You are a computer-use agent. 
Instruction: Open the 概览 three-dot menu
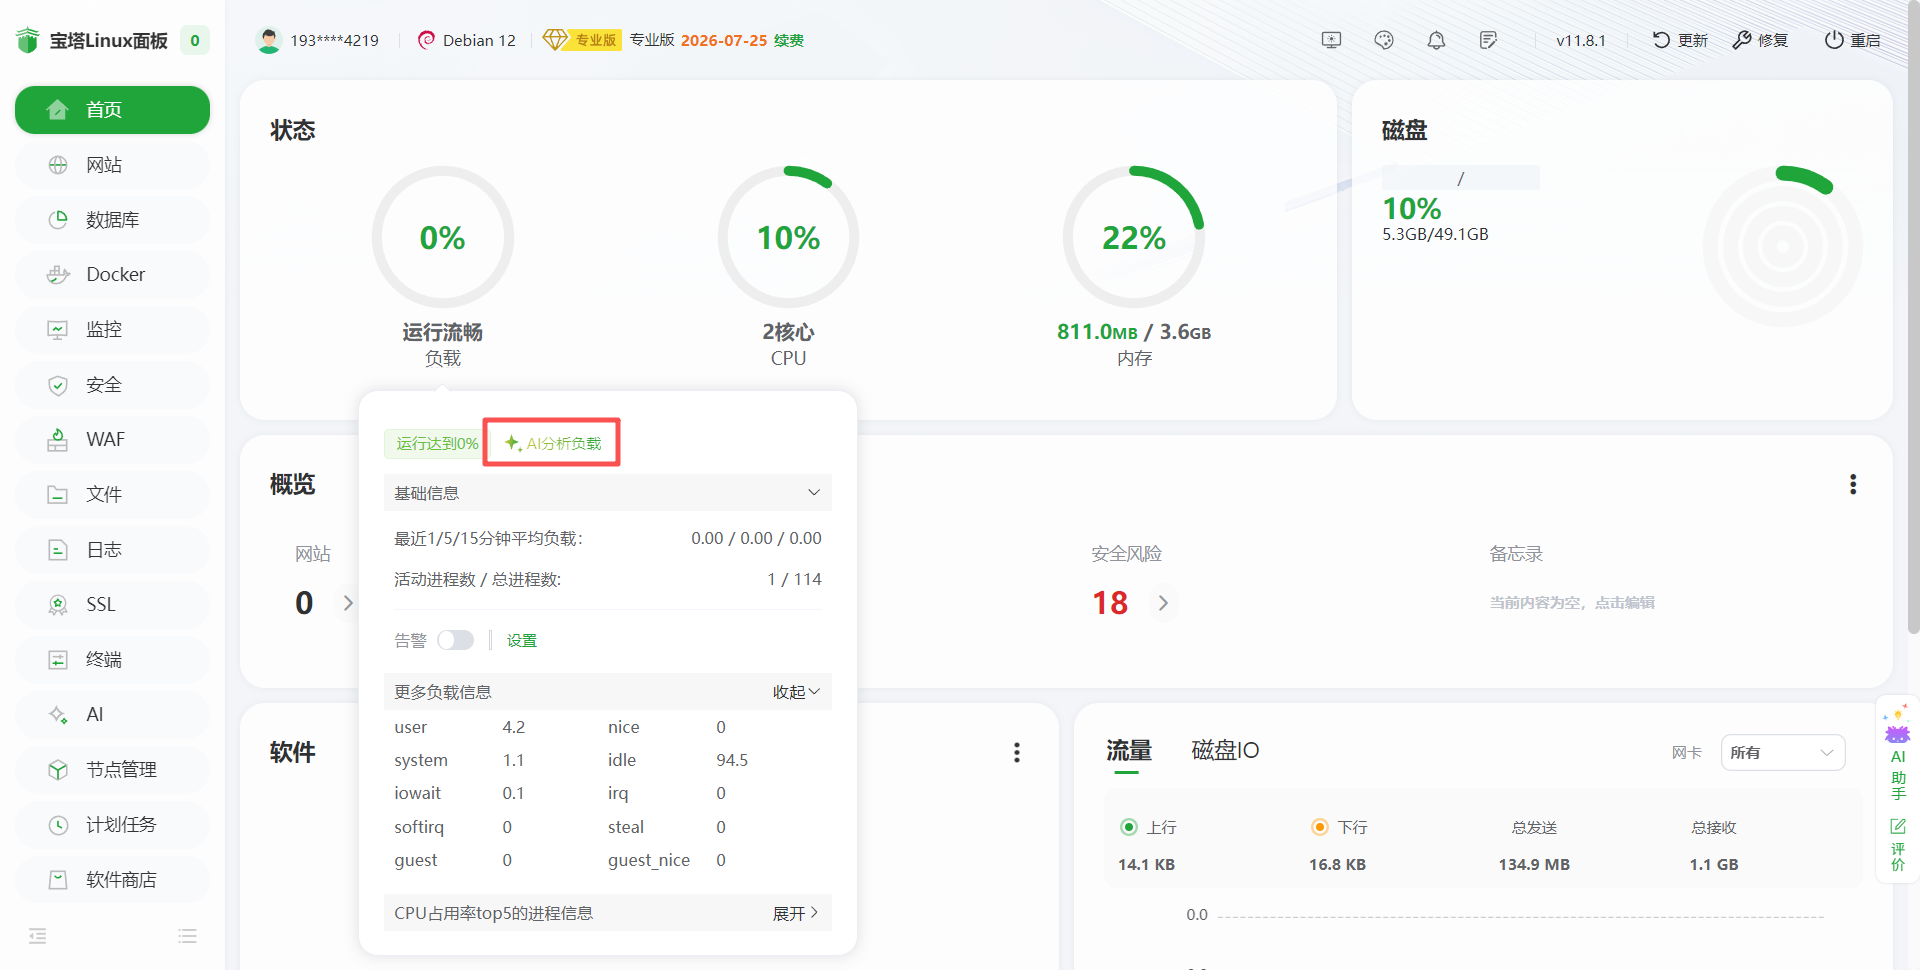tap(1853, 485)
